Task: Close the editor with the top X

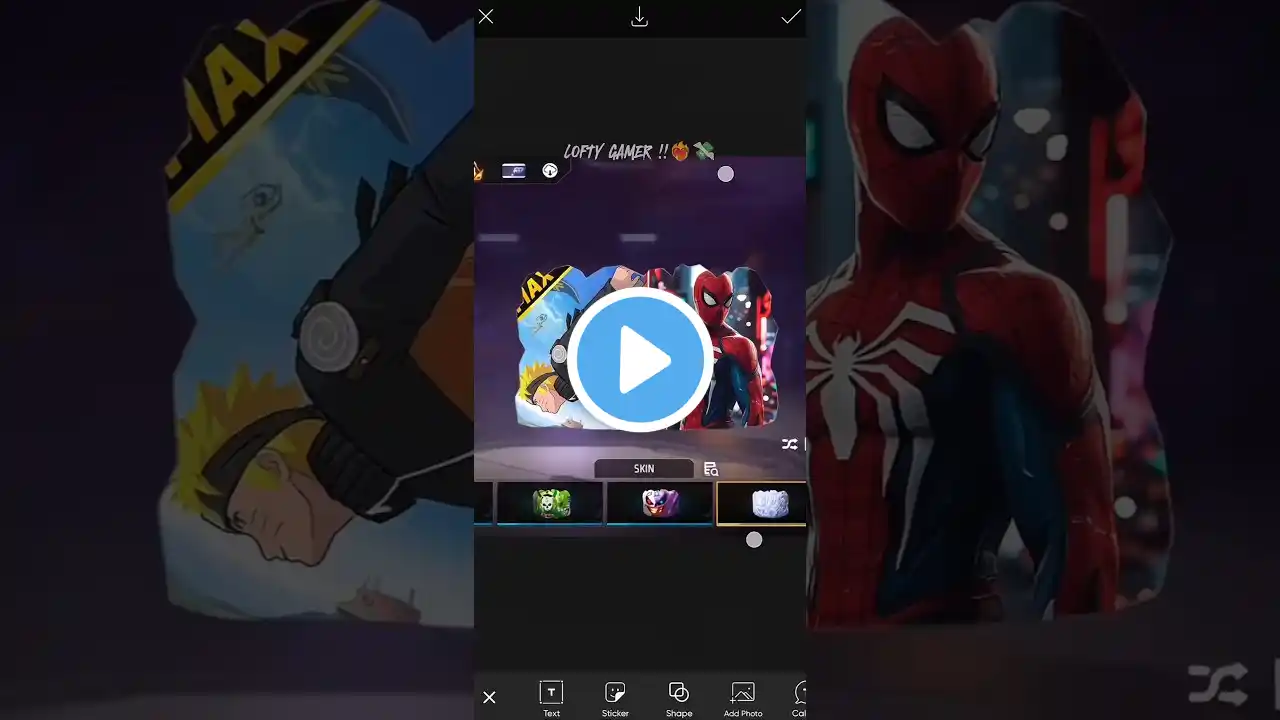Action: 486,16
